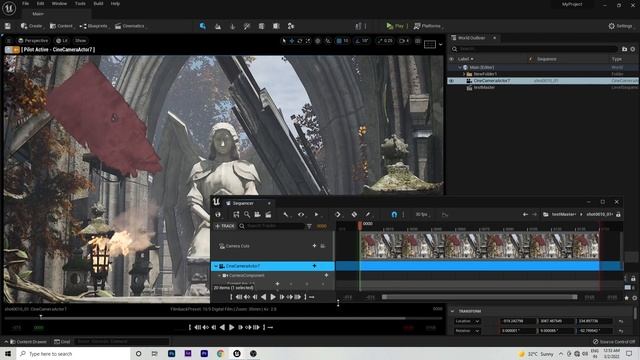640x360 pixels.
Task: Choose the viewport rotate gizmo tool
Action: [x=300, y=41]
